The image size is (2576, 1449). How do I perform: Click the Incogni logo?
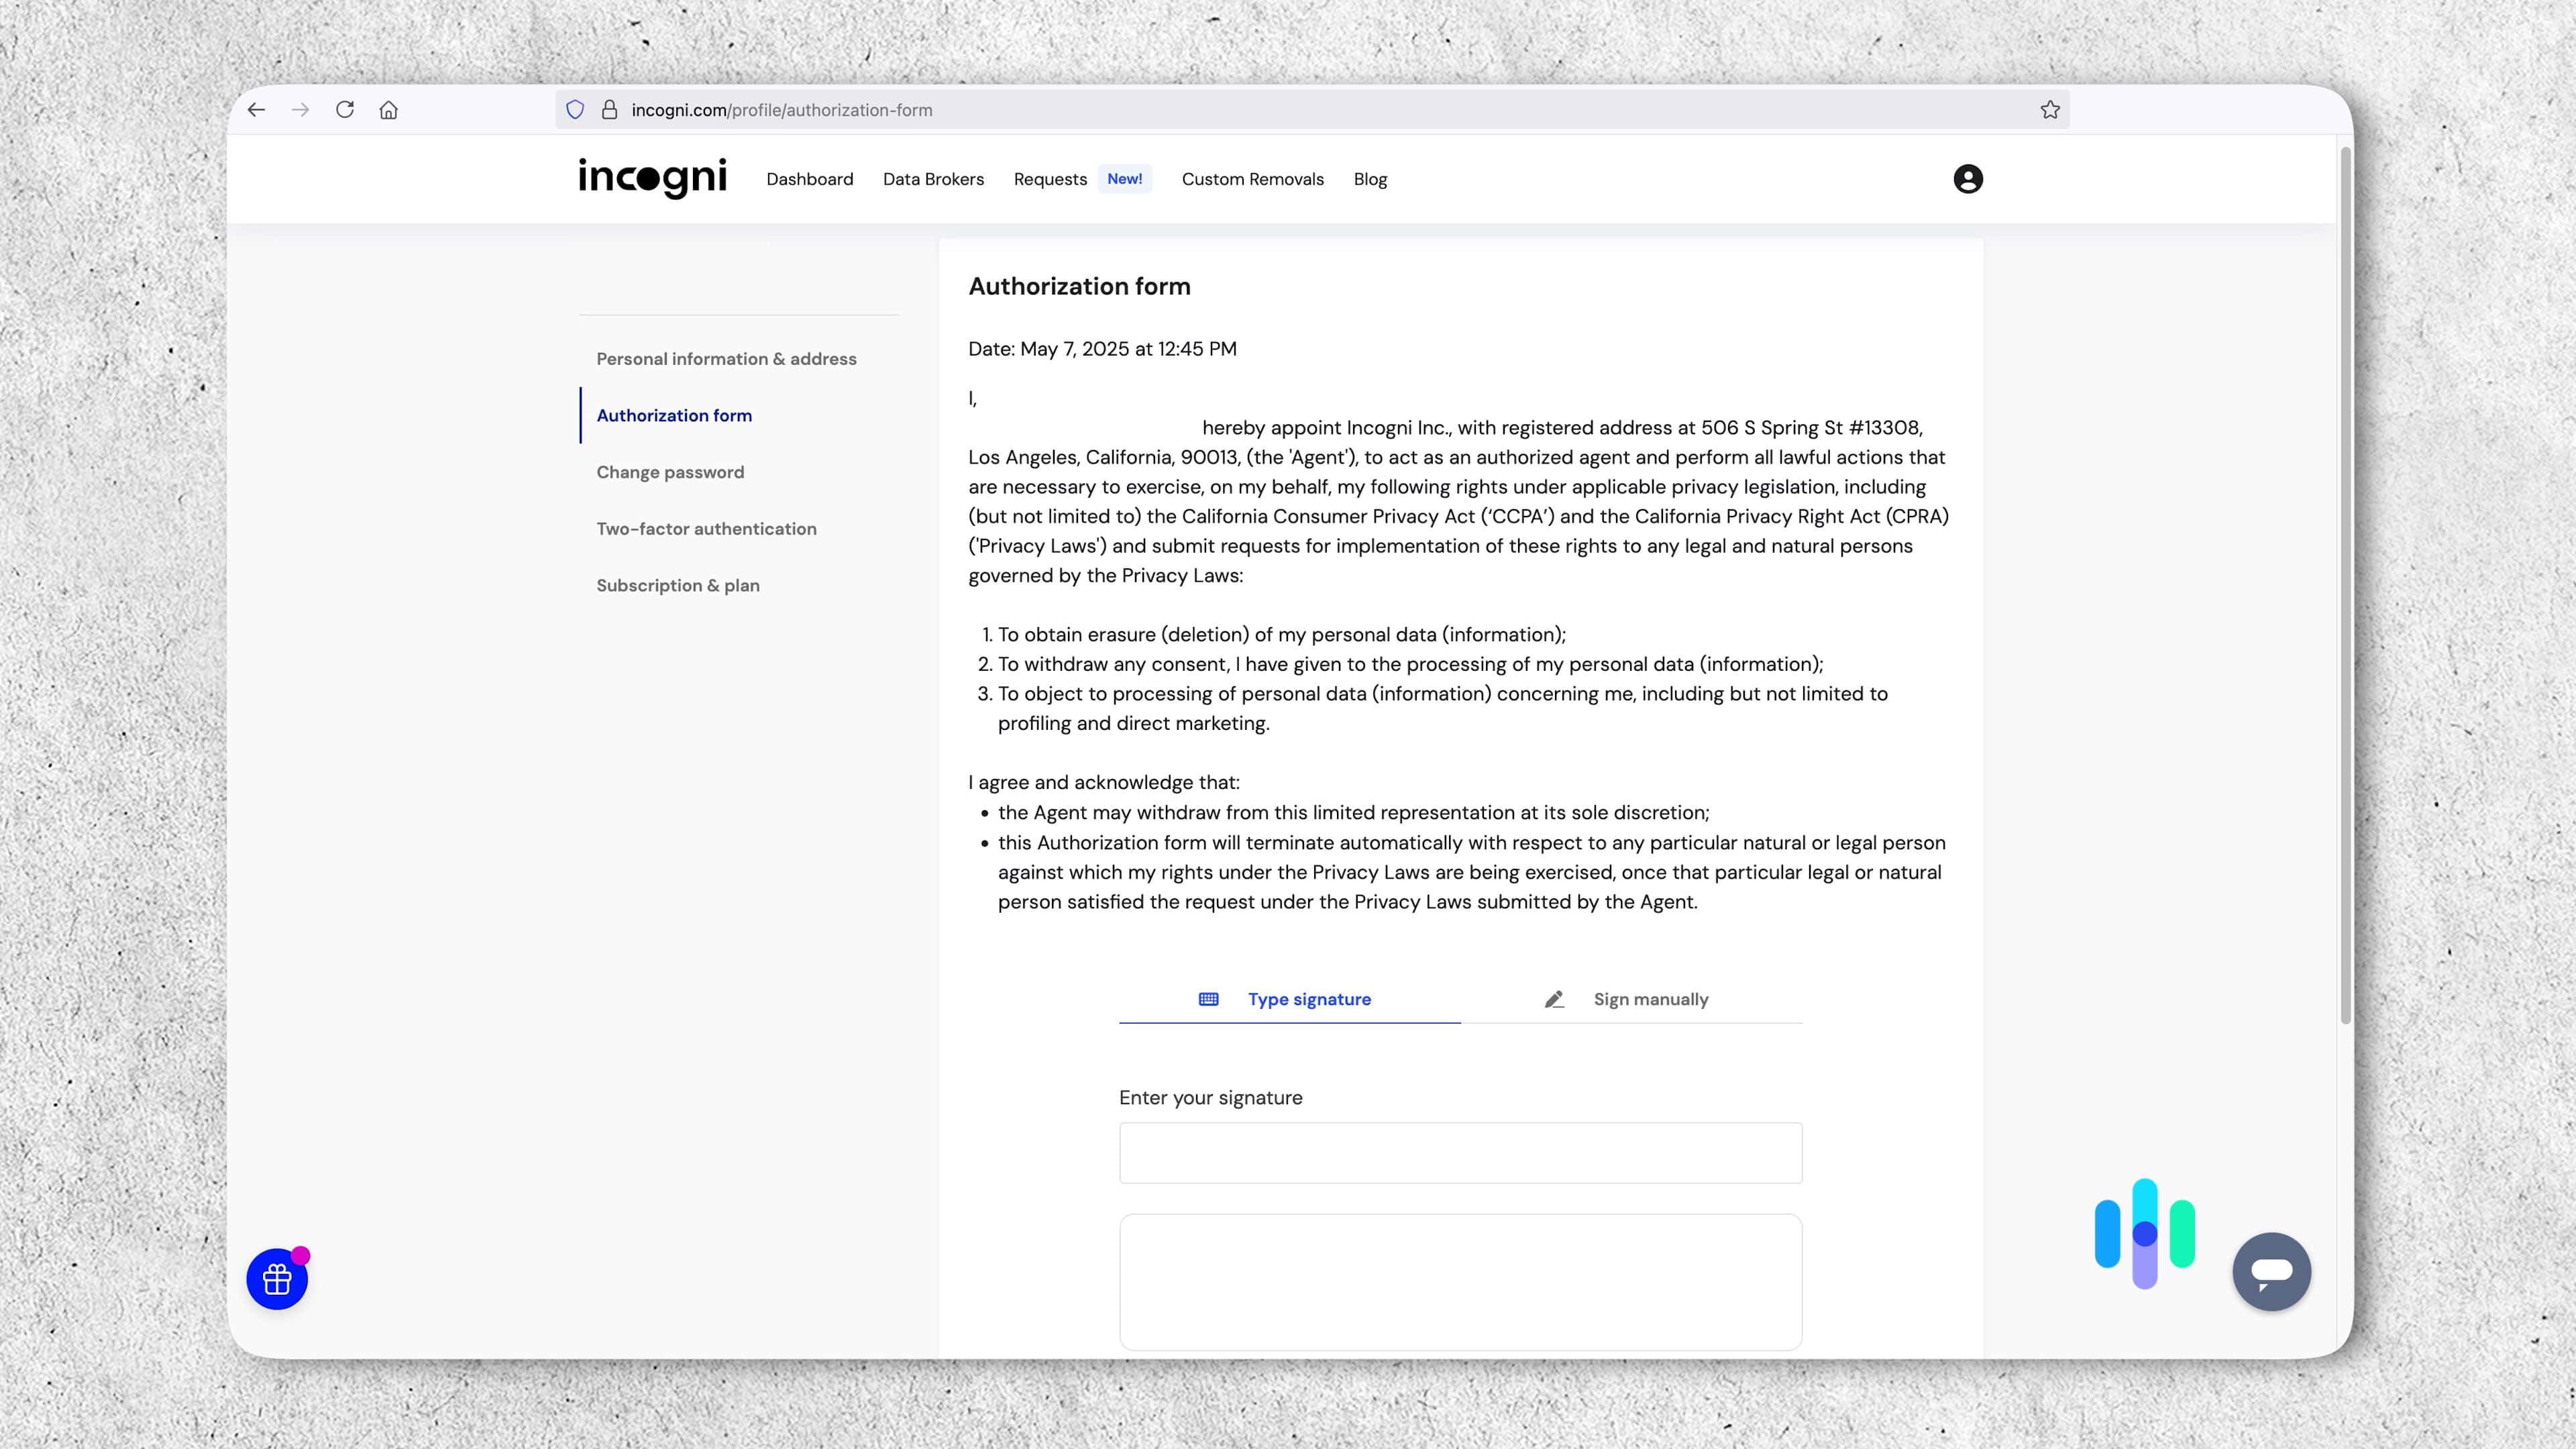point(652,178)
